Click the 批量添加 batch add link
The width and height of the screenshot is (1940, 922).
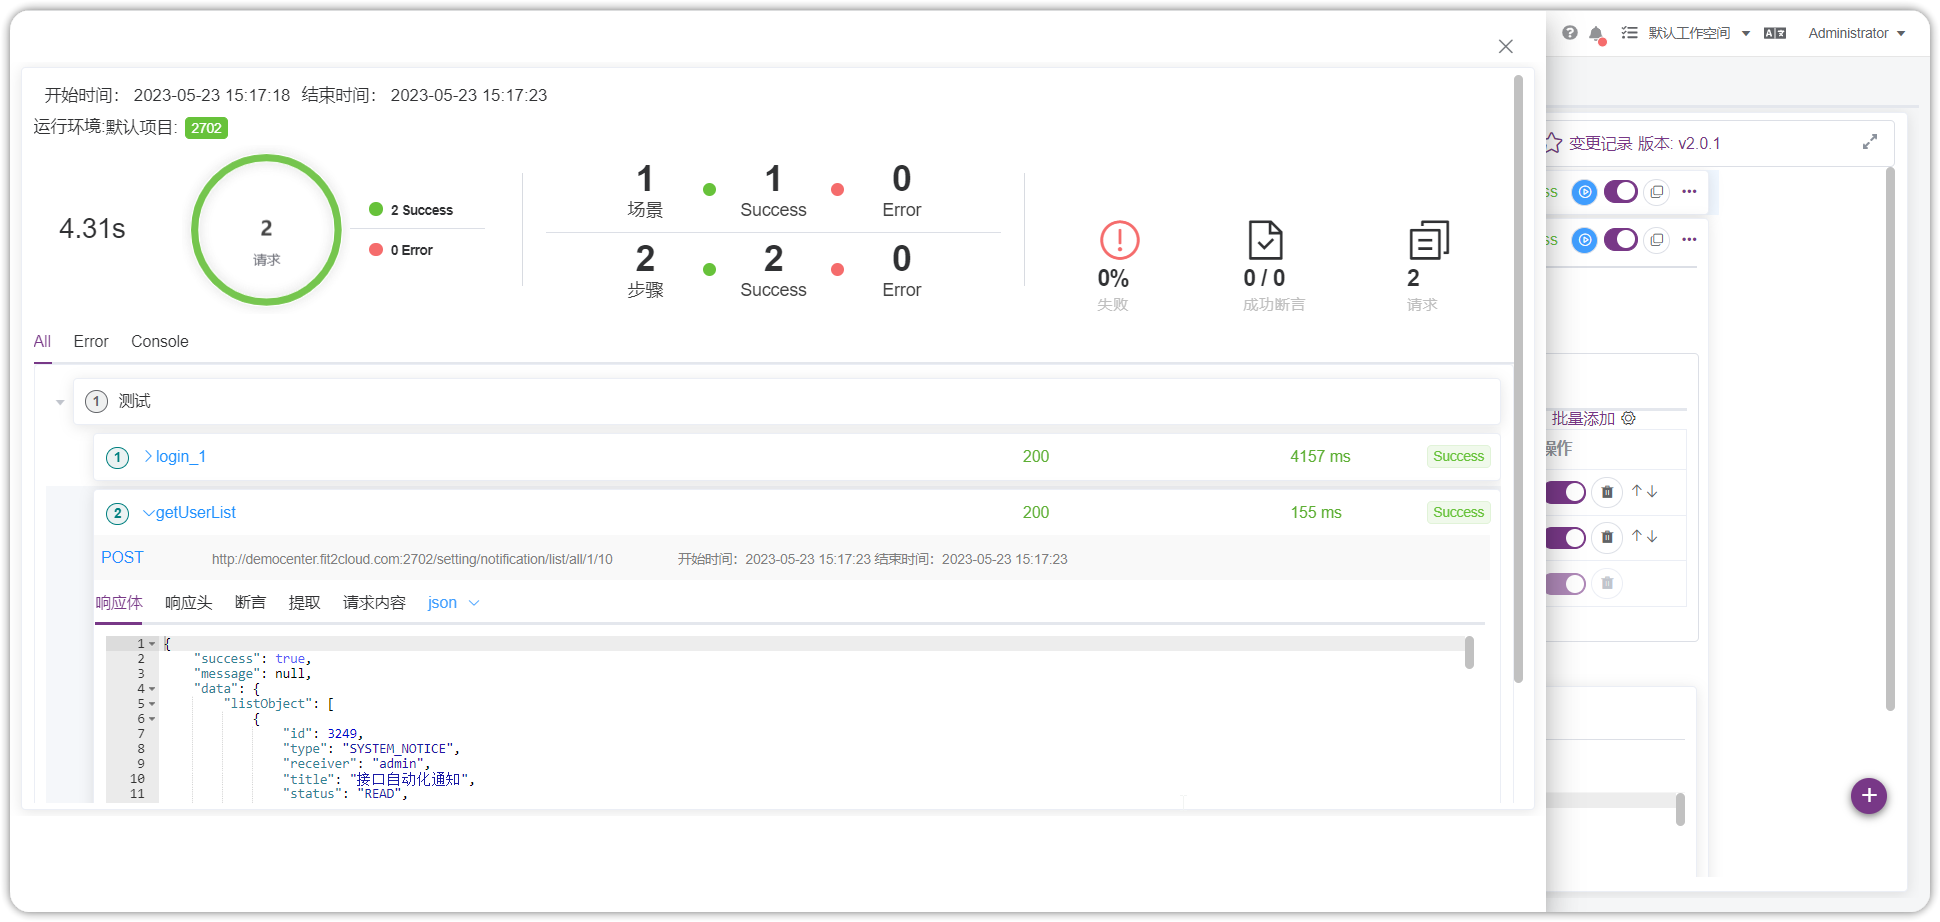click(x=1583, y=418)
